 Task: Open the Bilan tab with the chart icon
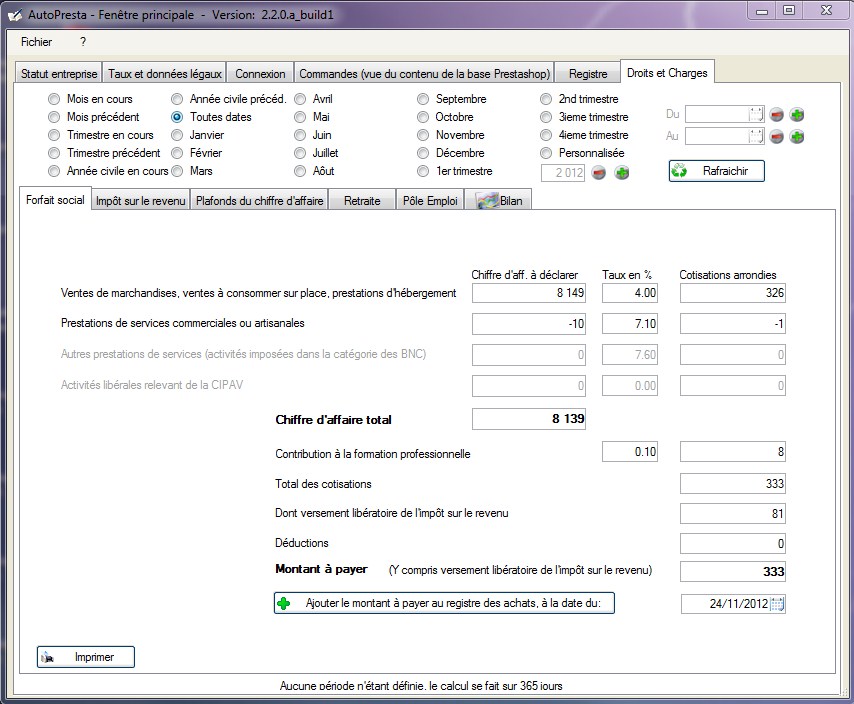(500, 200)
